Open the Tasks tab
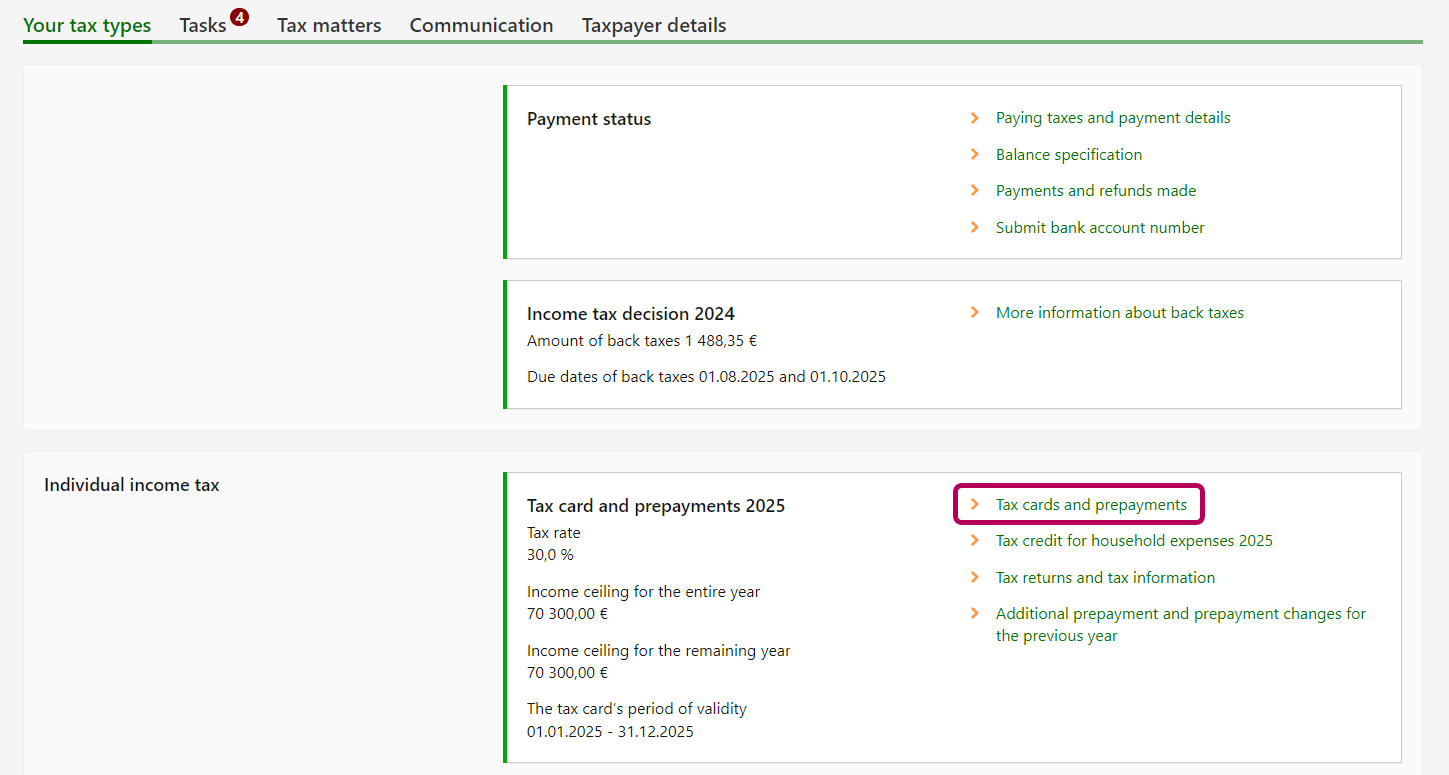1449x775 pixels. [203, 26]
